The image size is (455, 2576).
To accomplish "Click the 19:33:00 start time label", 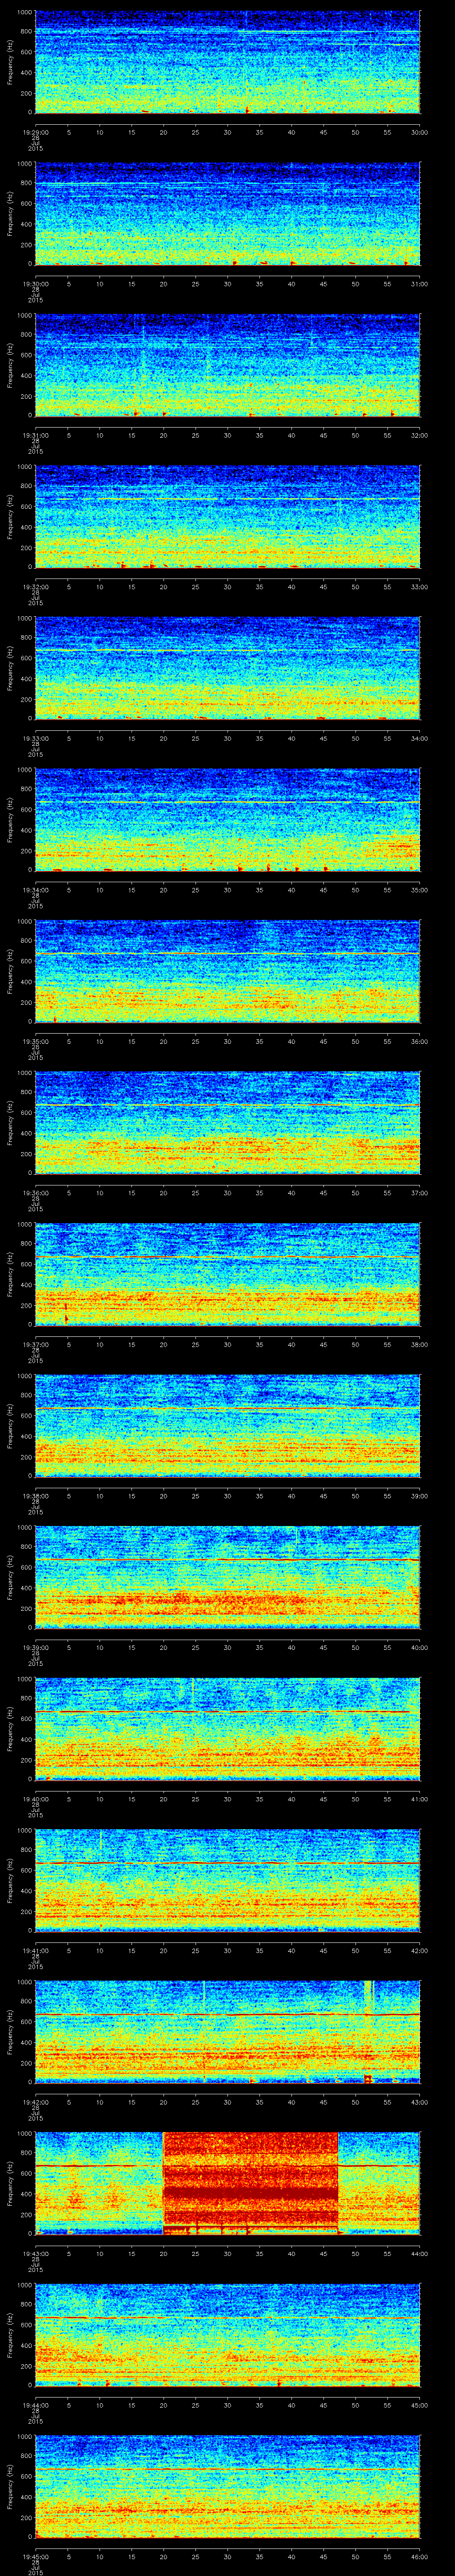I will pos(35,738).
